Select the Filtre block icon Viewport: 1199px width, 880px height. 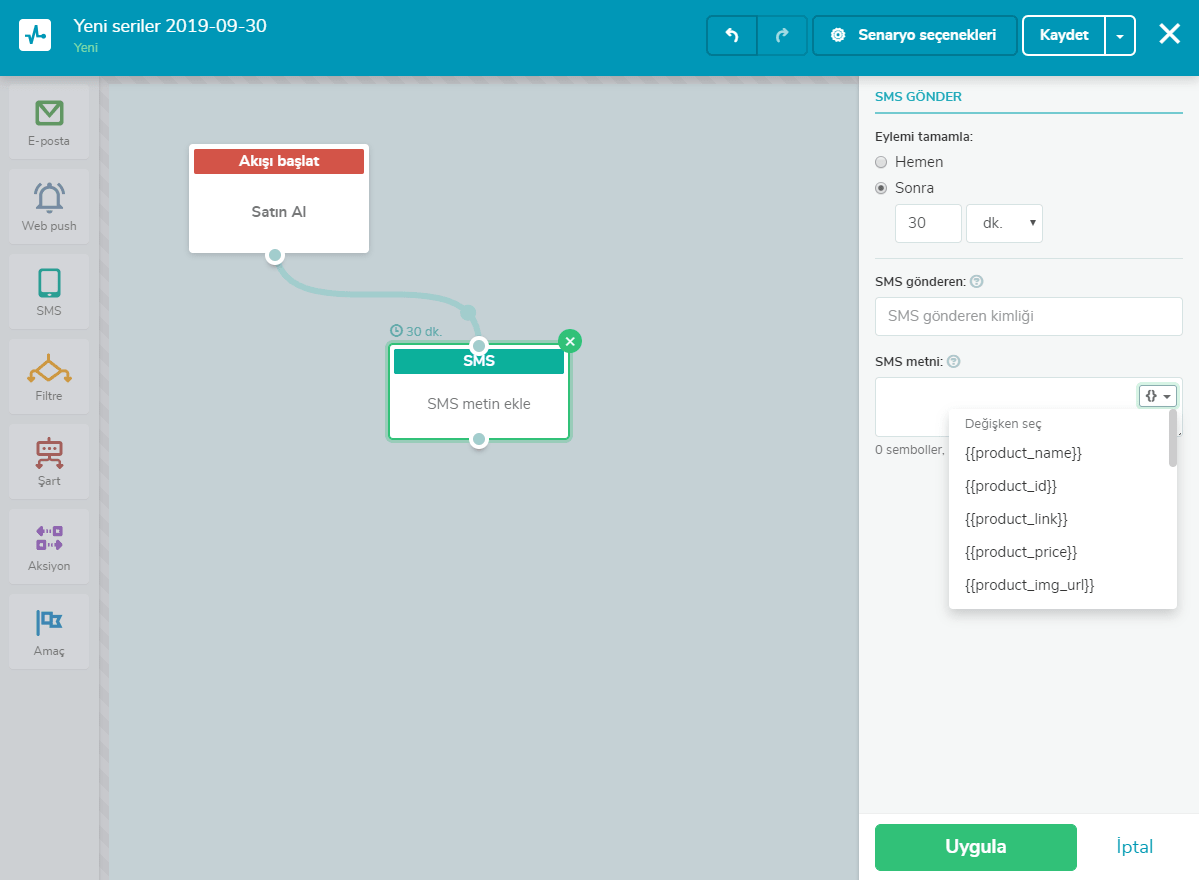pos(49,369)
